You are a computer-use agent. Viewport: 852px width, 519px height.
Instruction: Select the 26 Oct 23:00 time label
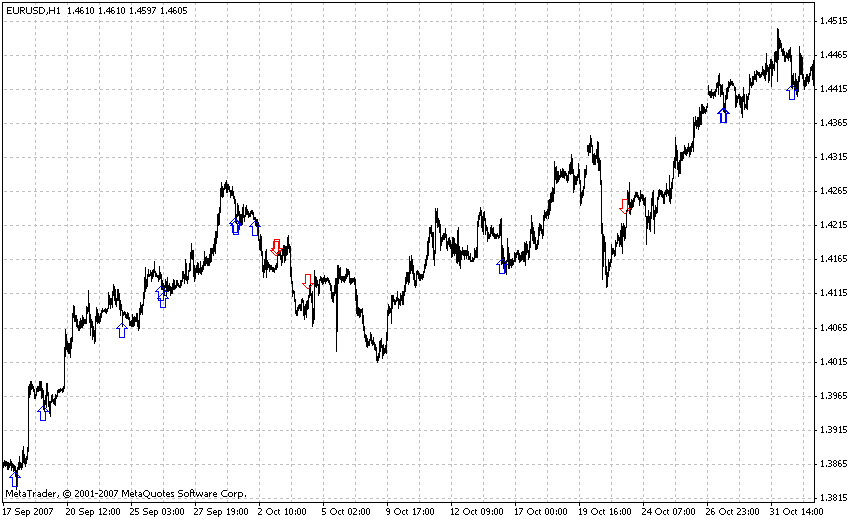[x=733, y=512]
